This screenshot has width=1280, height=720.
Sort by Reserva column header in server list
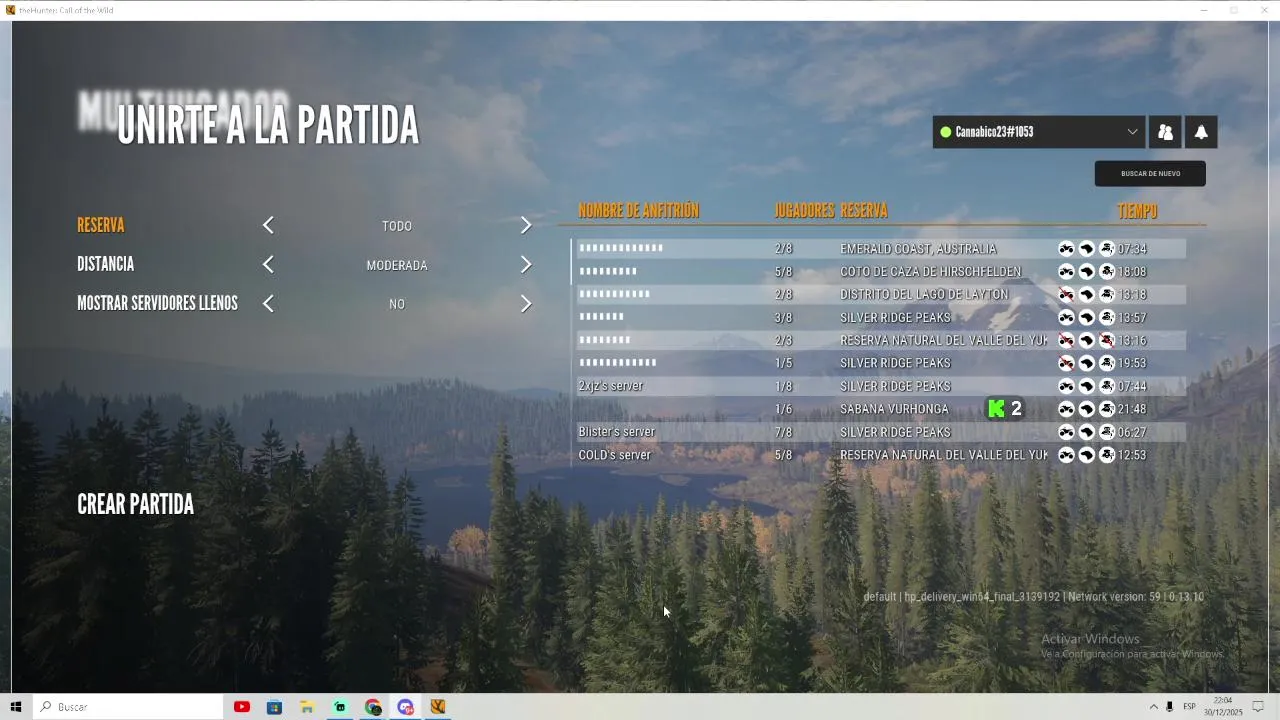864,211
